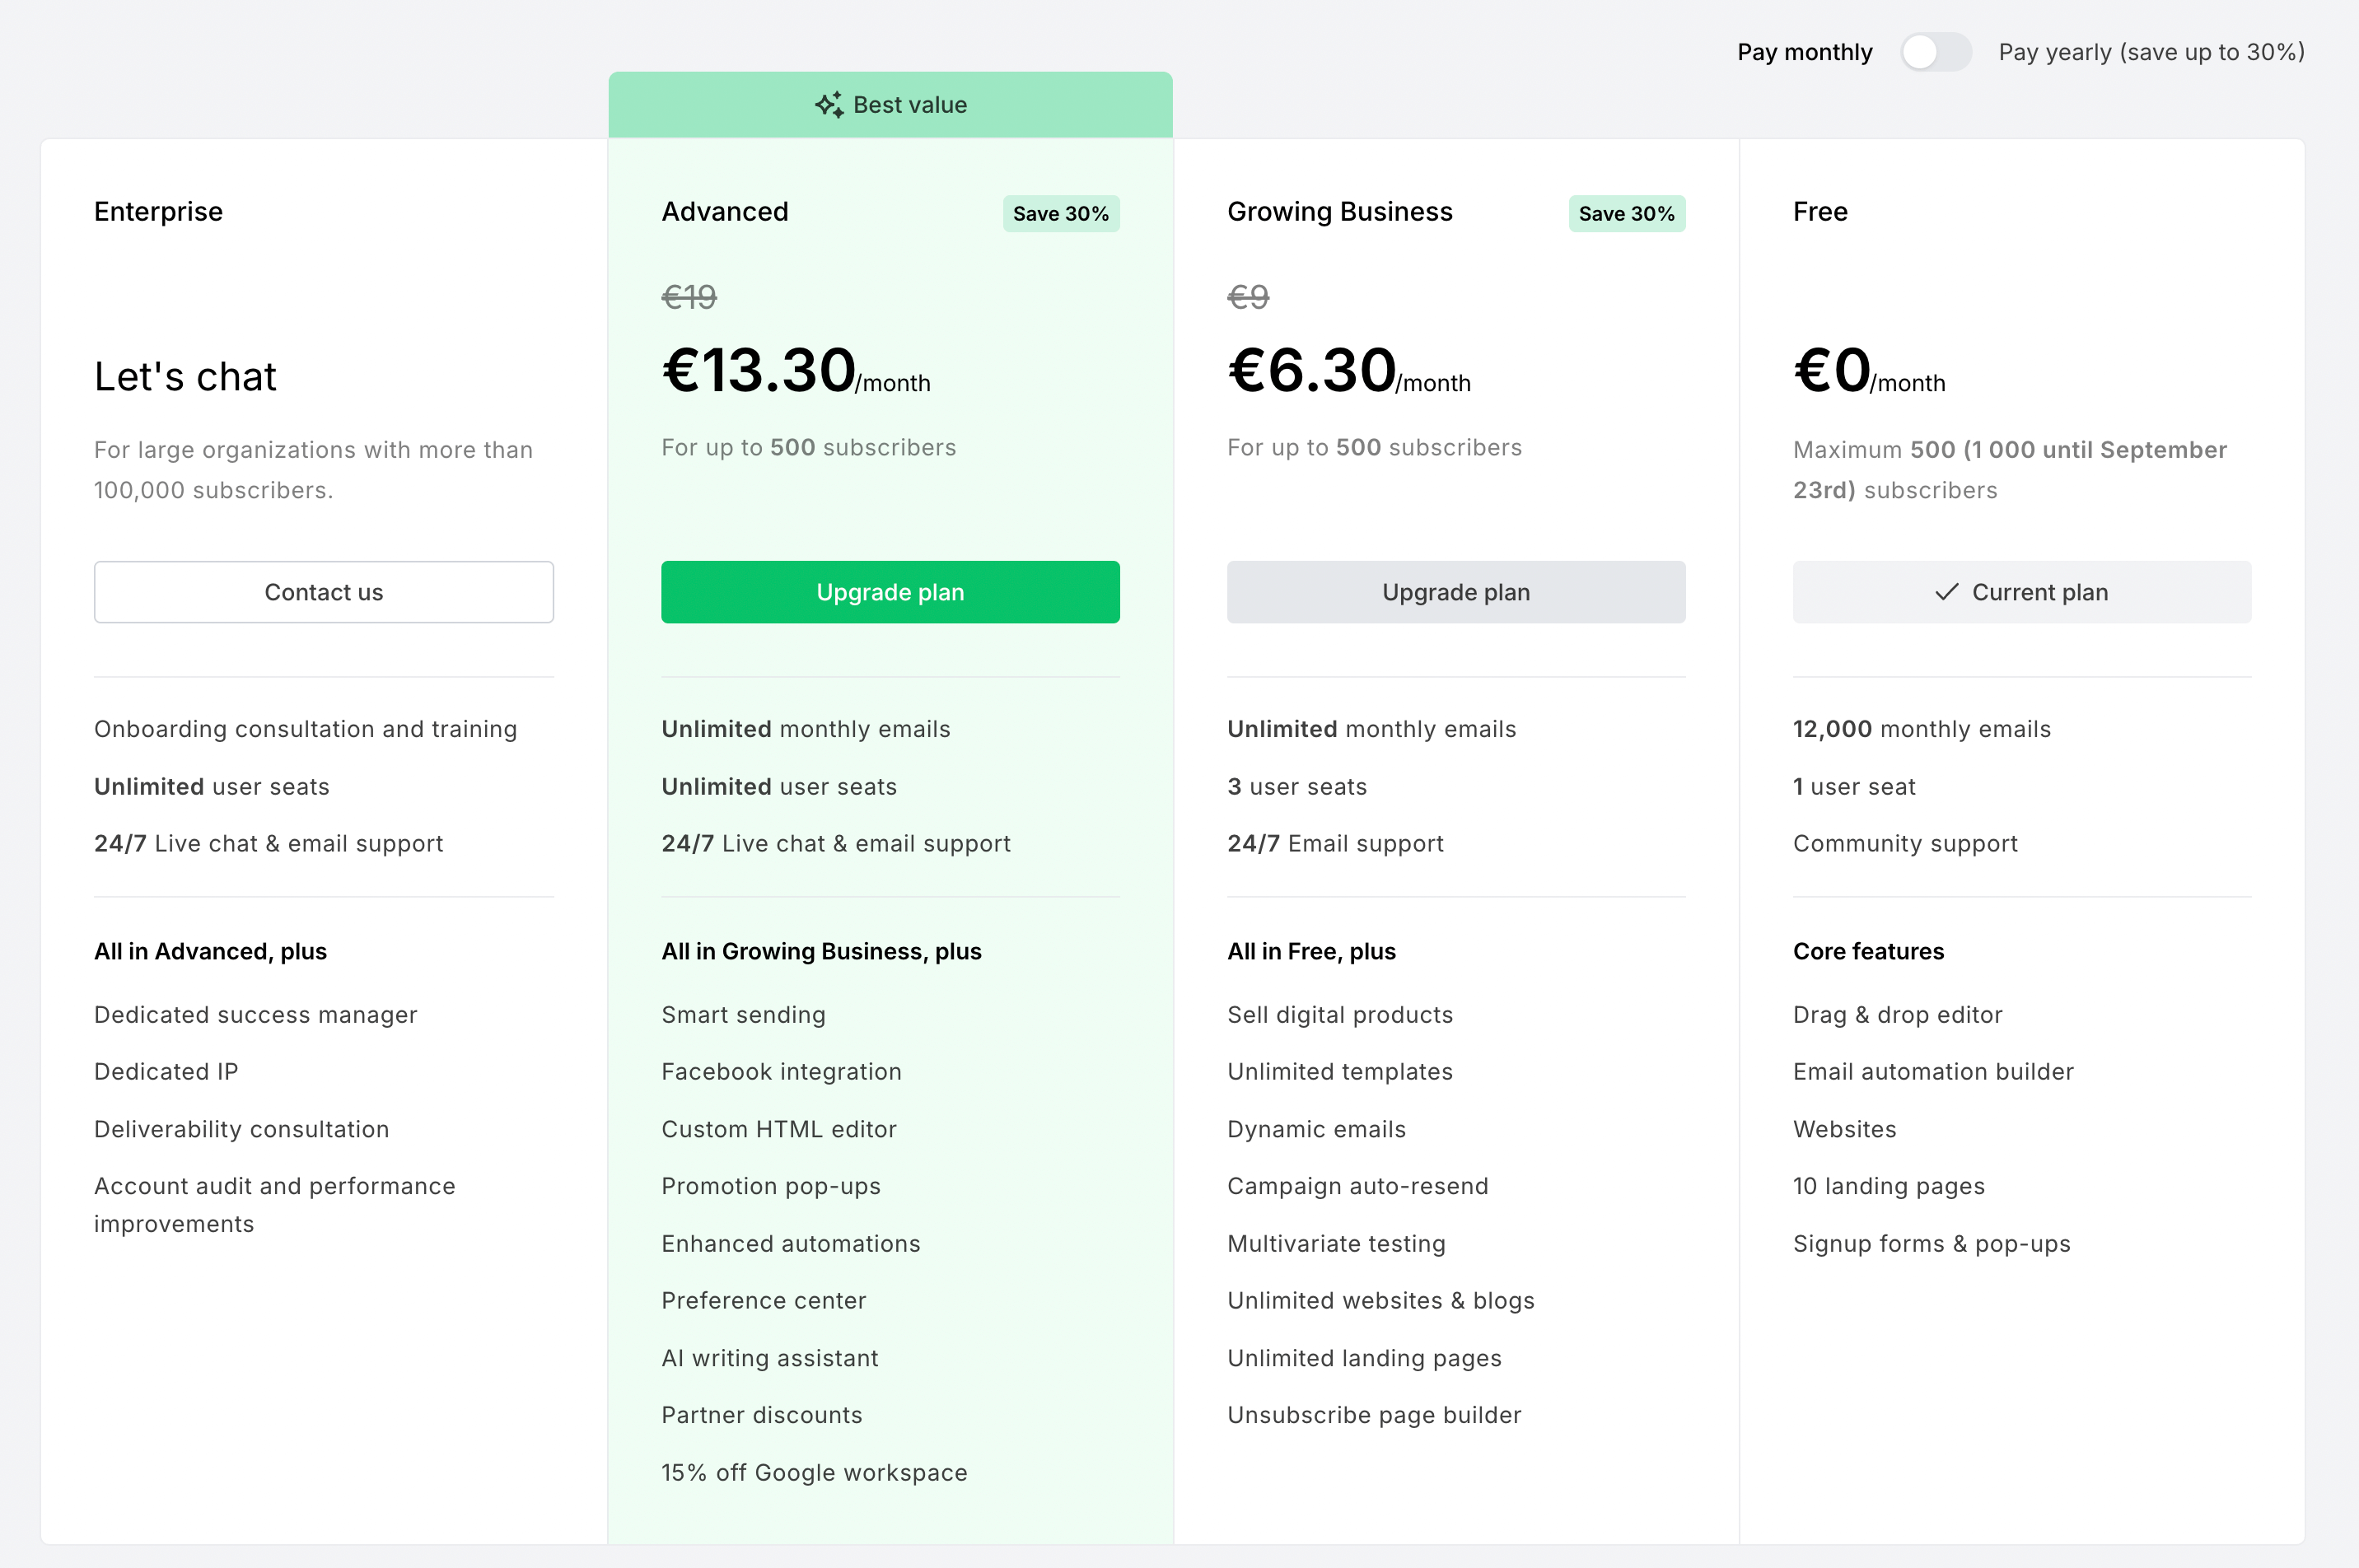Click the Save 30% badge on Growing Business
This screenshot has height=1568, width=2359.
tap(1626, 214)
